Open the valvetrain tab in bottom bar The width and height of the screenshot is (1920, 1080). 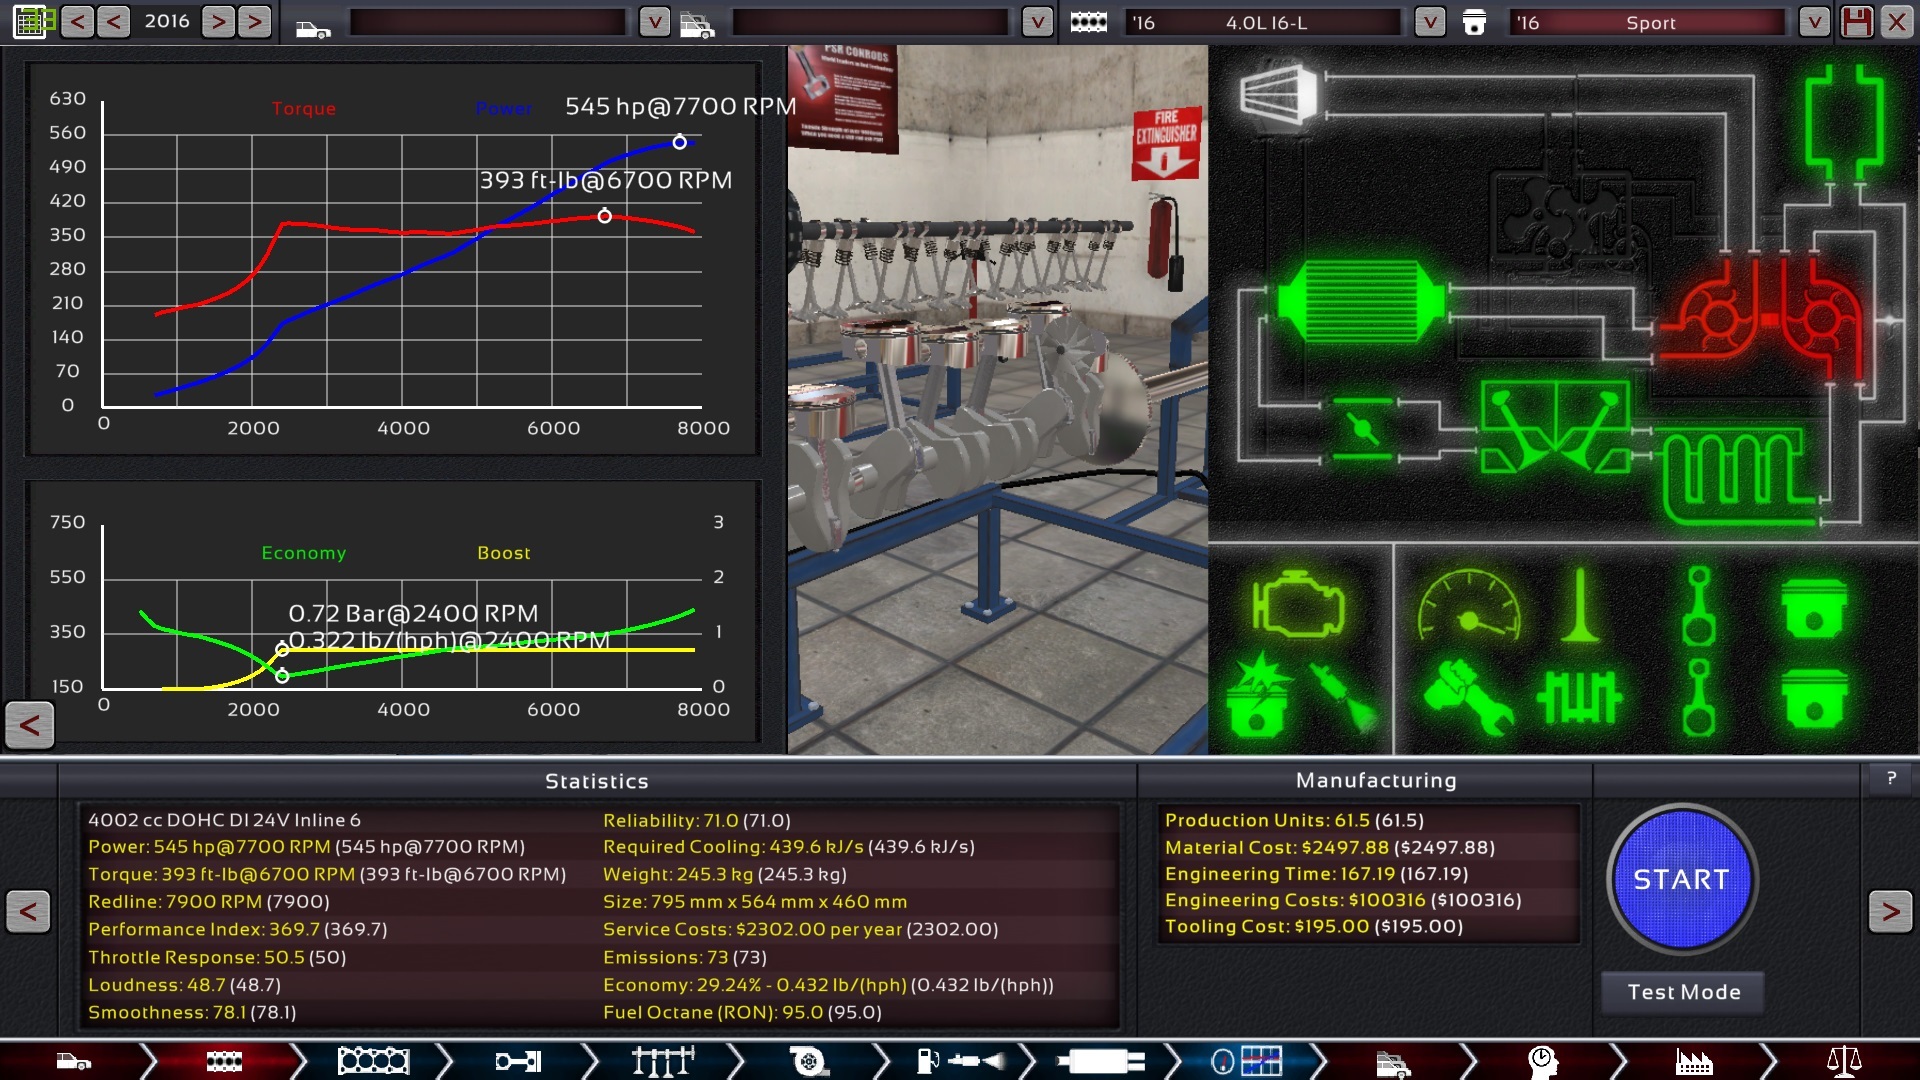click(x=663, y=1061)
